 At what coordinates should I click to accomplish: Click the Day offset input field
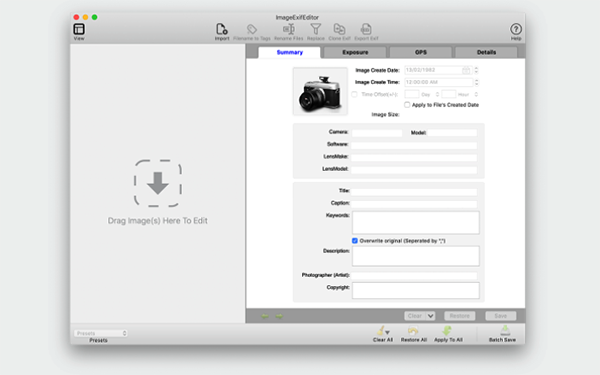(412, 94)
